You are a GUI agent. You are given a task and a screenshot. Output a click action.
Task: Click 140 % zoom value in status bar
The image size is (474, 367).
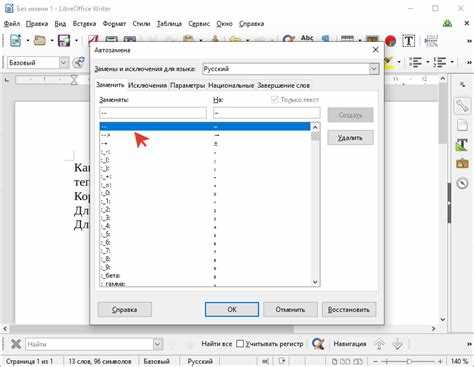click(460, 361)
